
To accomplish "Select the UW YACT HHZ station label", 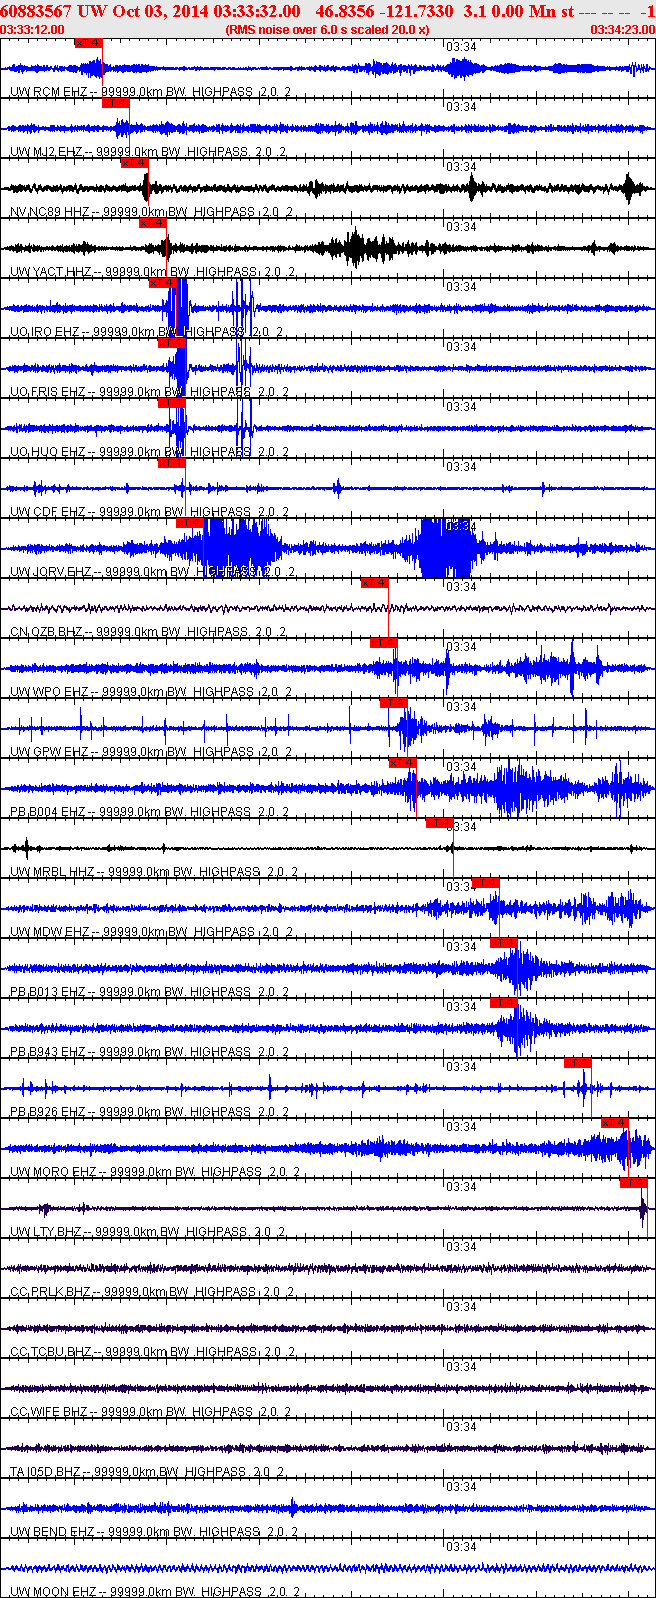I will pyautogui.click(x=151, y=272).
